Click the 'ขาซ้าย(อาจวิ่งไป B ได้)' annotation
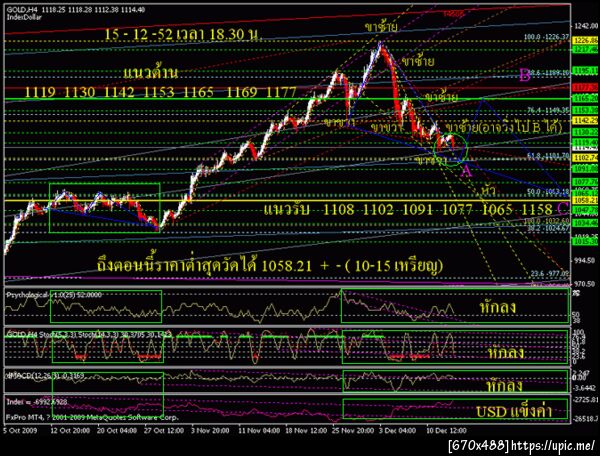Screen dimensions: 600x456 (x=504, y=127)
